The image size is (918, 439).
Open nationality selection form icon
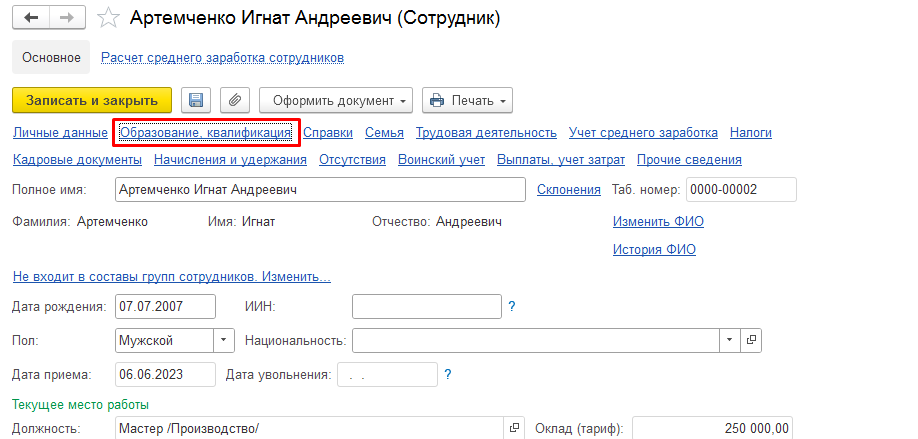coord(752,340)
